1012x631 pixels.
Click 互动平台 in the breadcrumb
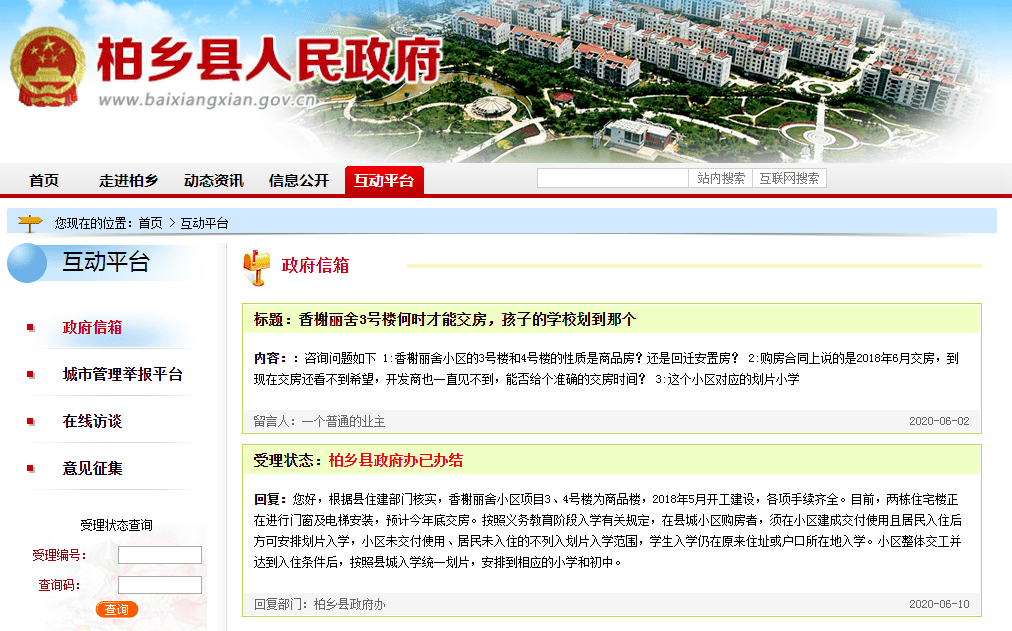(x=204, y=223)
